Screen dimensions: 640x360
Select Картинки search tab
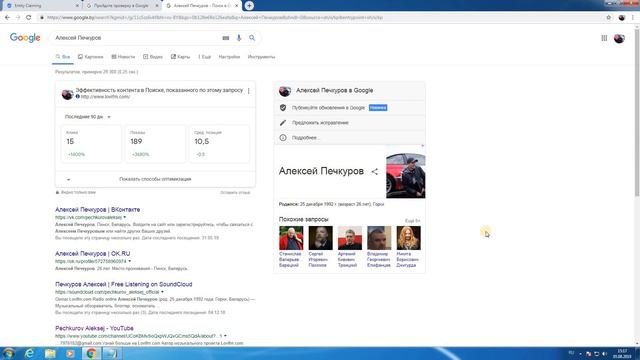pos(91,57)
